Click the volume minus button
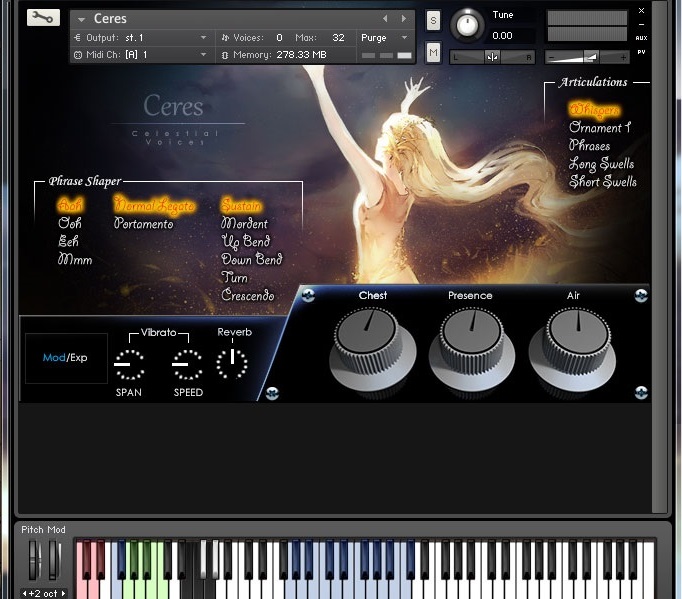Screen dimensions: 682x599 [552, 57]
